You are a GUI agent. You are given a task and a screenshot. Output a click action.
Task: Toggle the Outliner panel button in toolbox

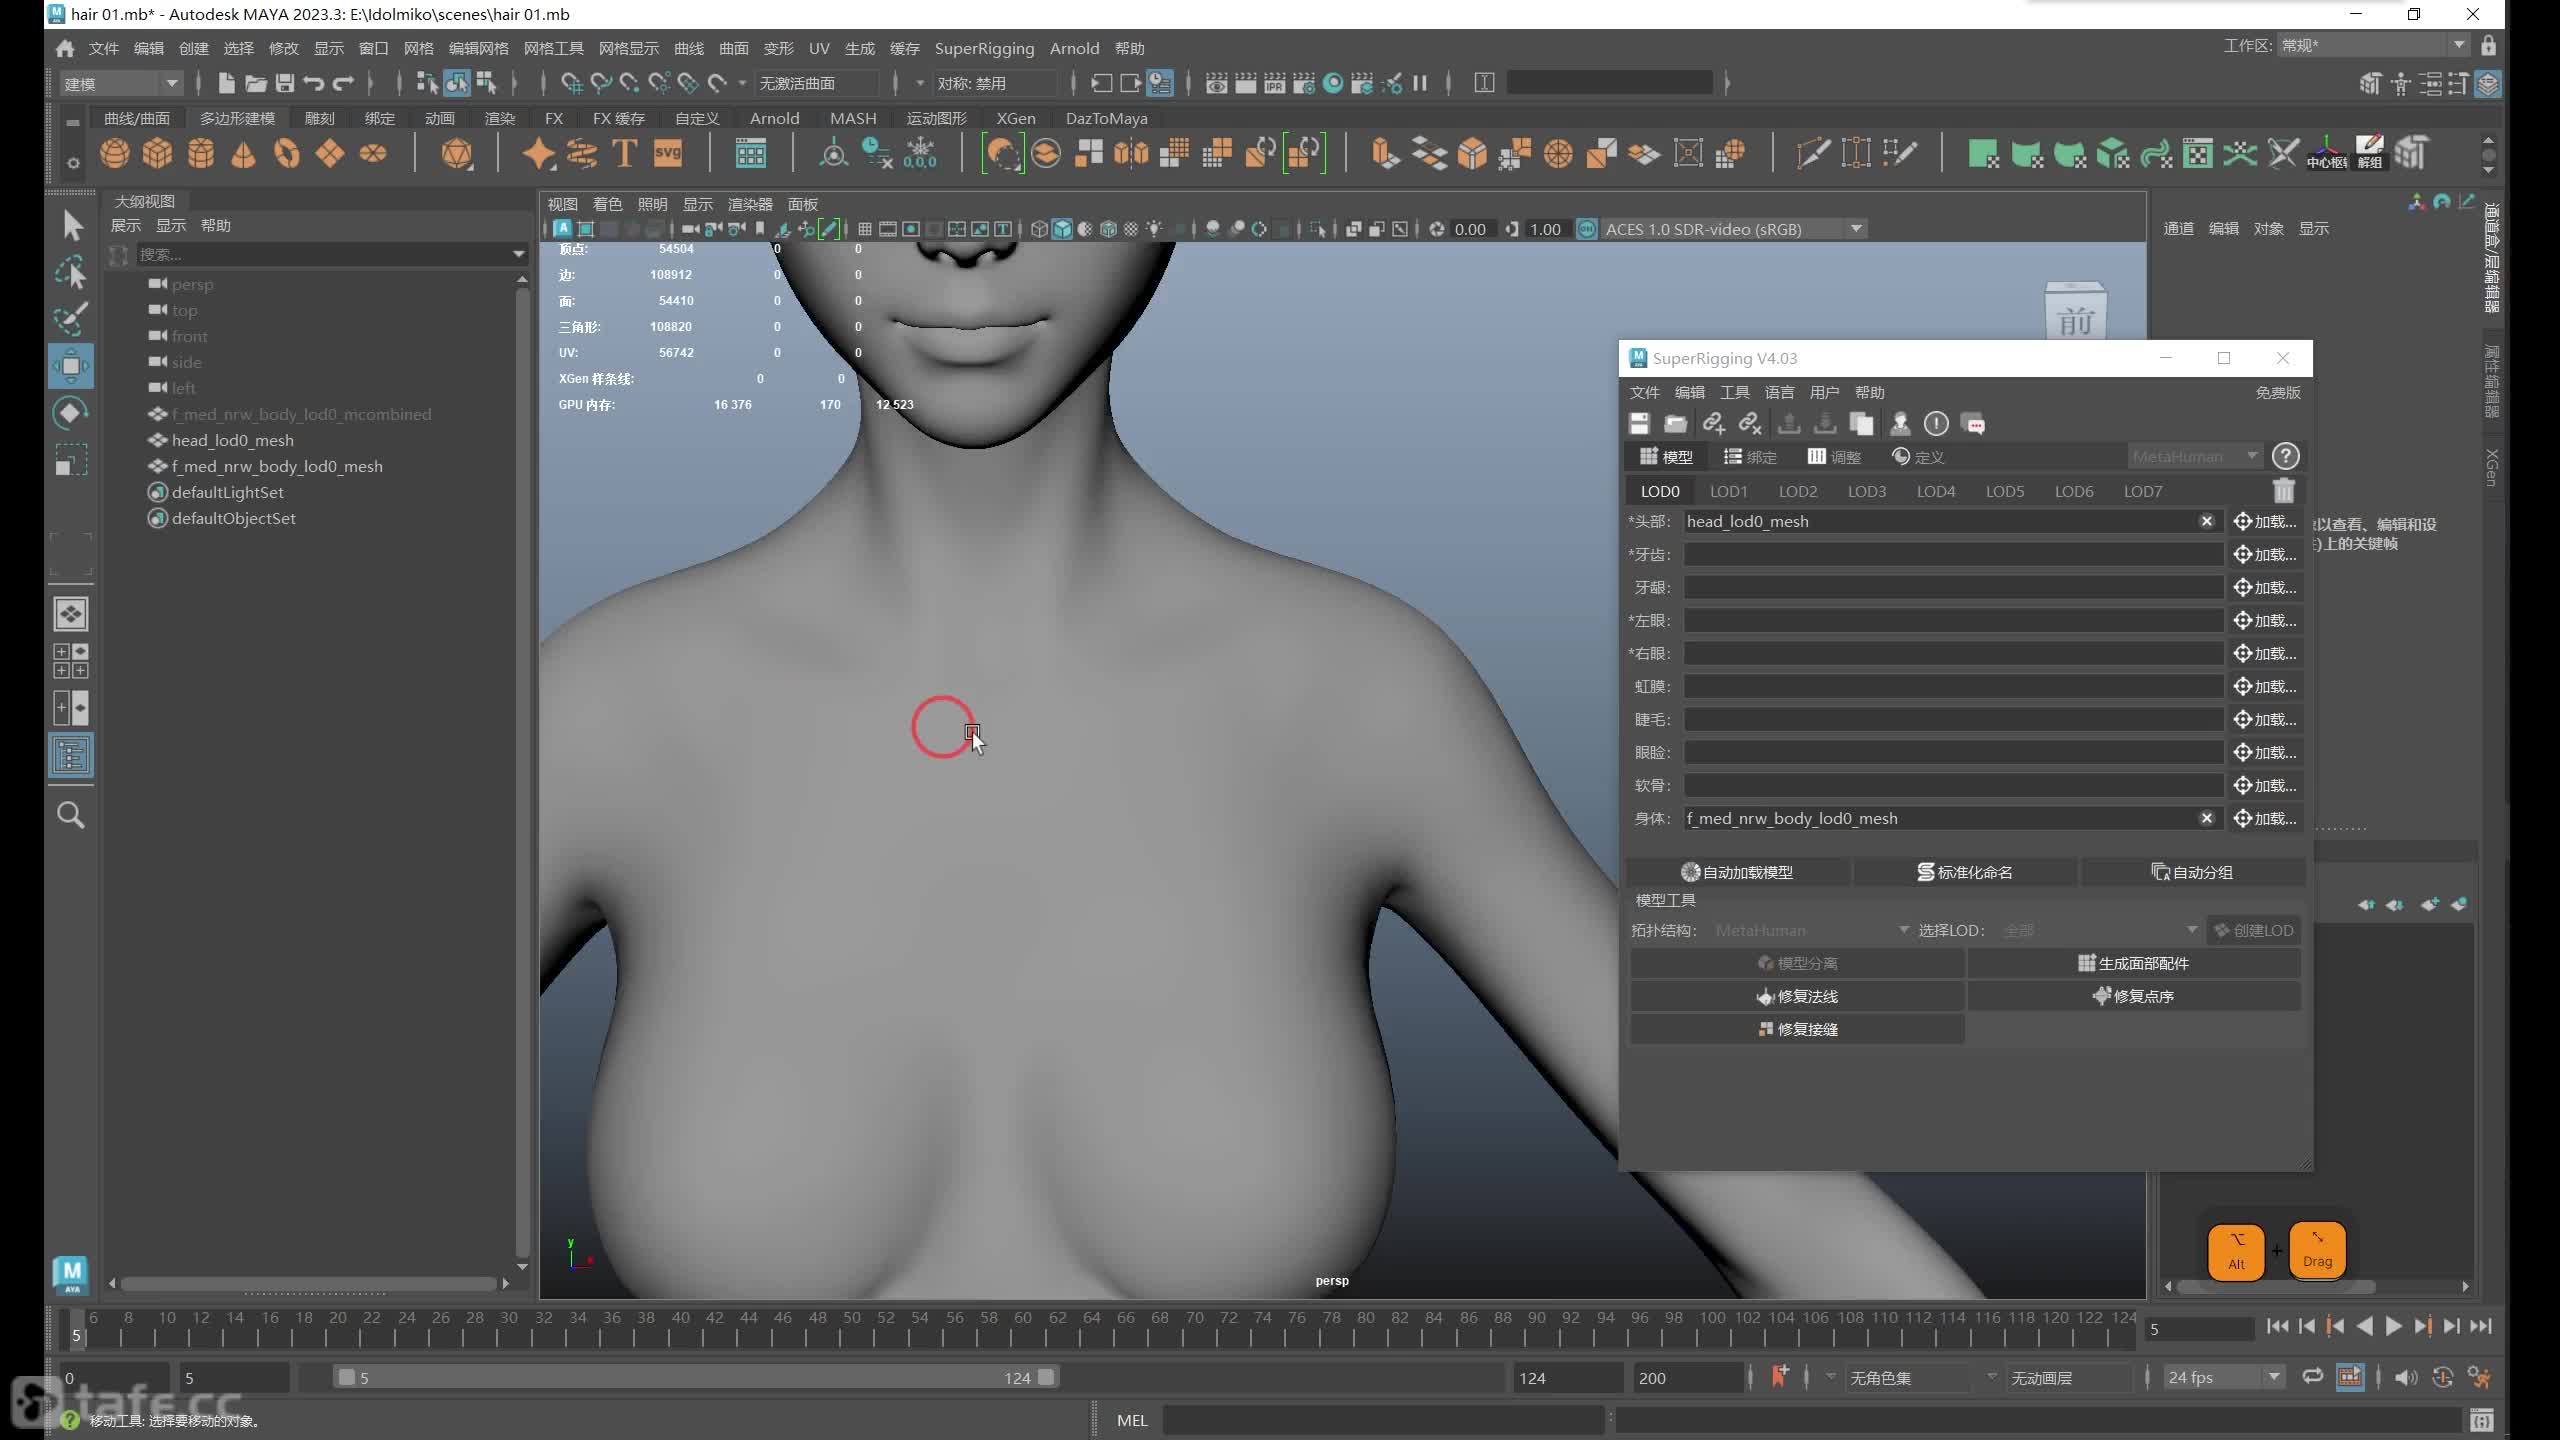pyautogui.click(x=71, y=756)
